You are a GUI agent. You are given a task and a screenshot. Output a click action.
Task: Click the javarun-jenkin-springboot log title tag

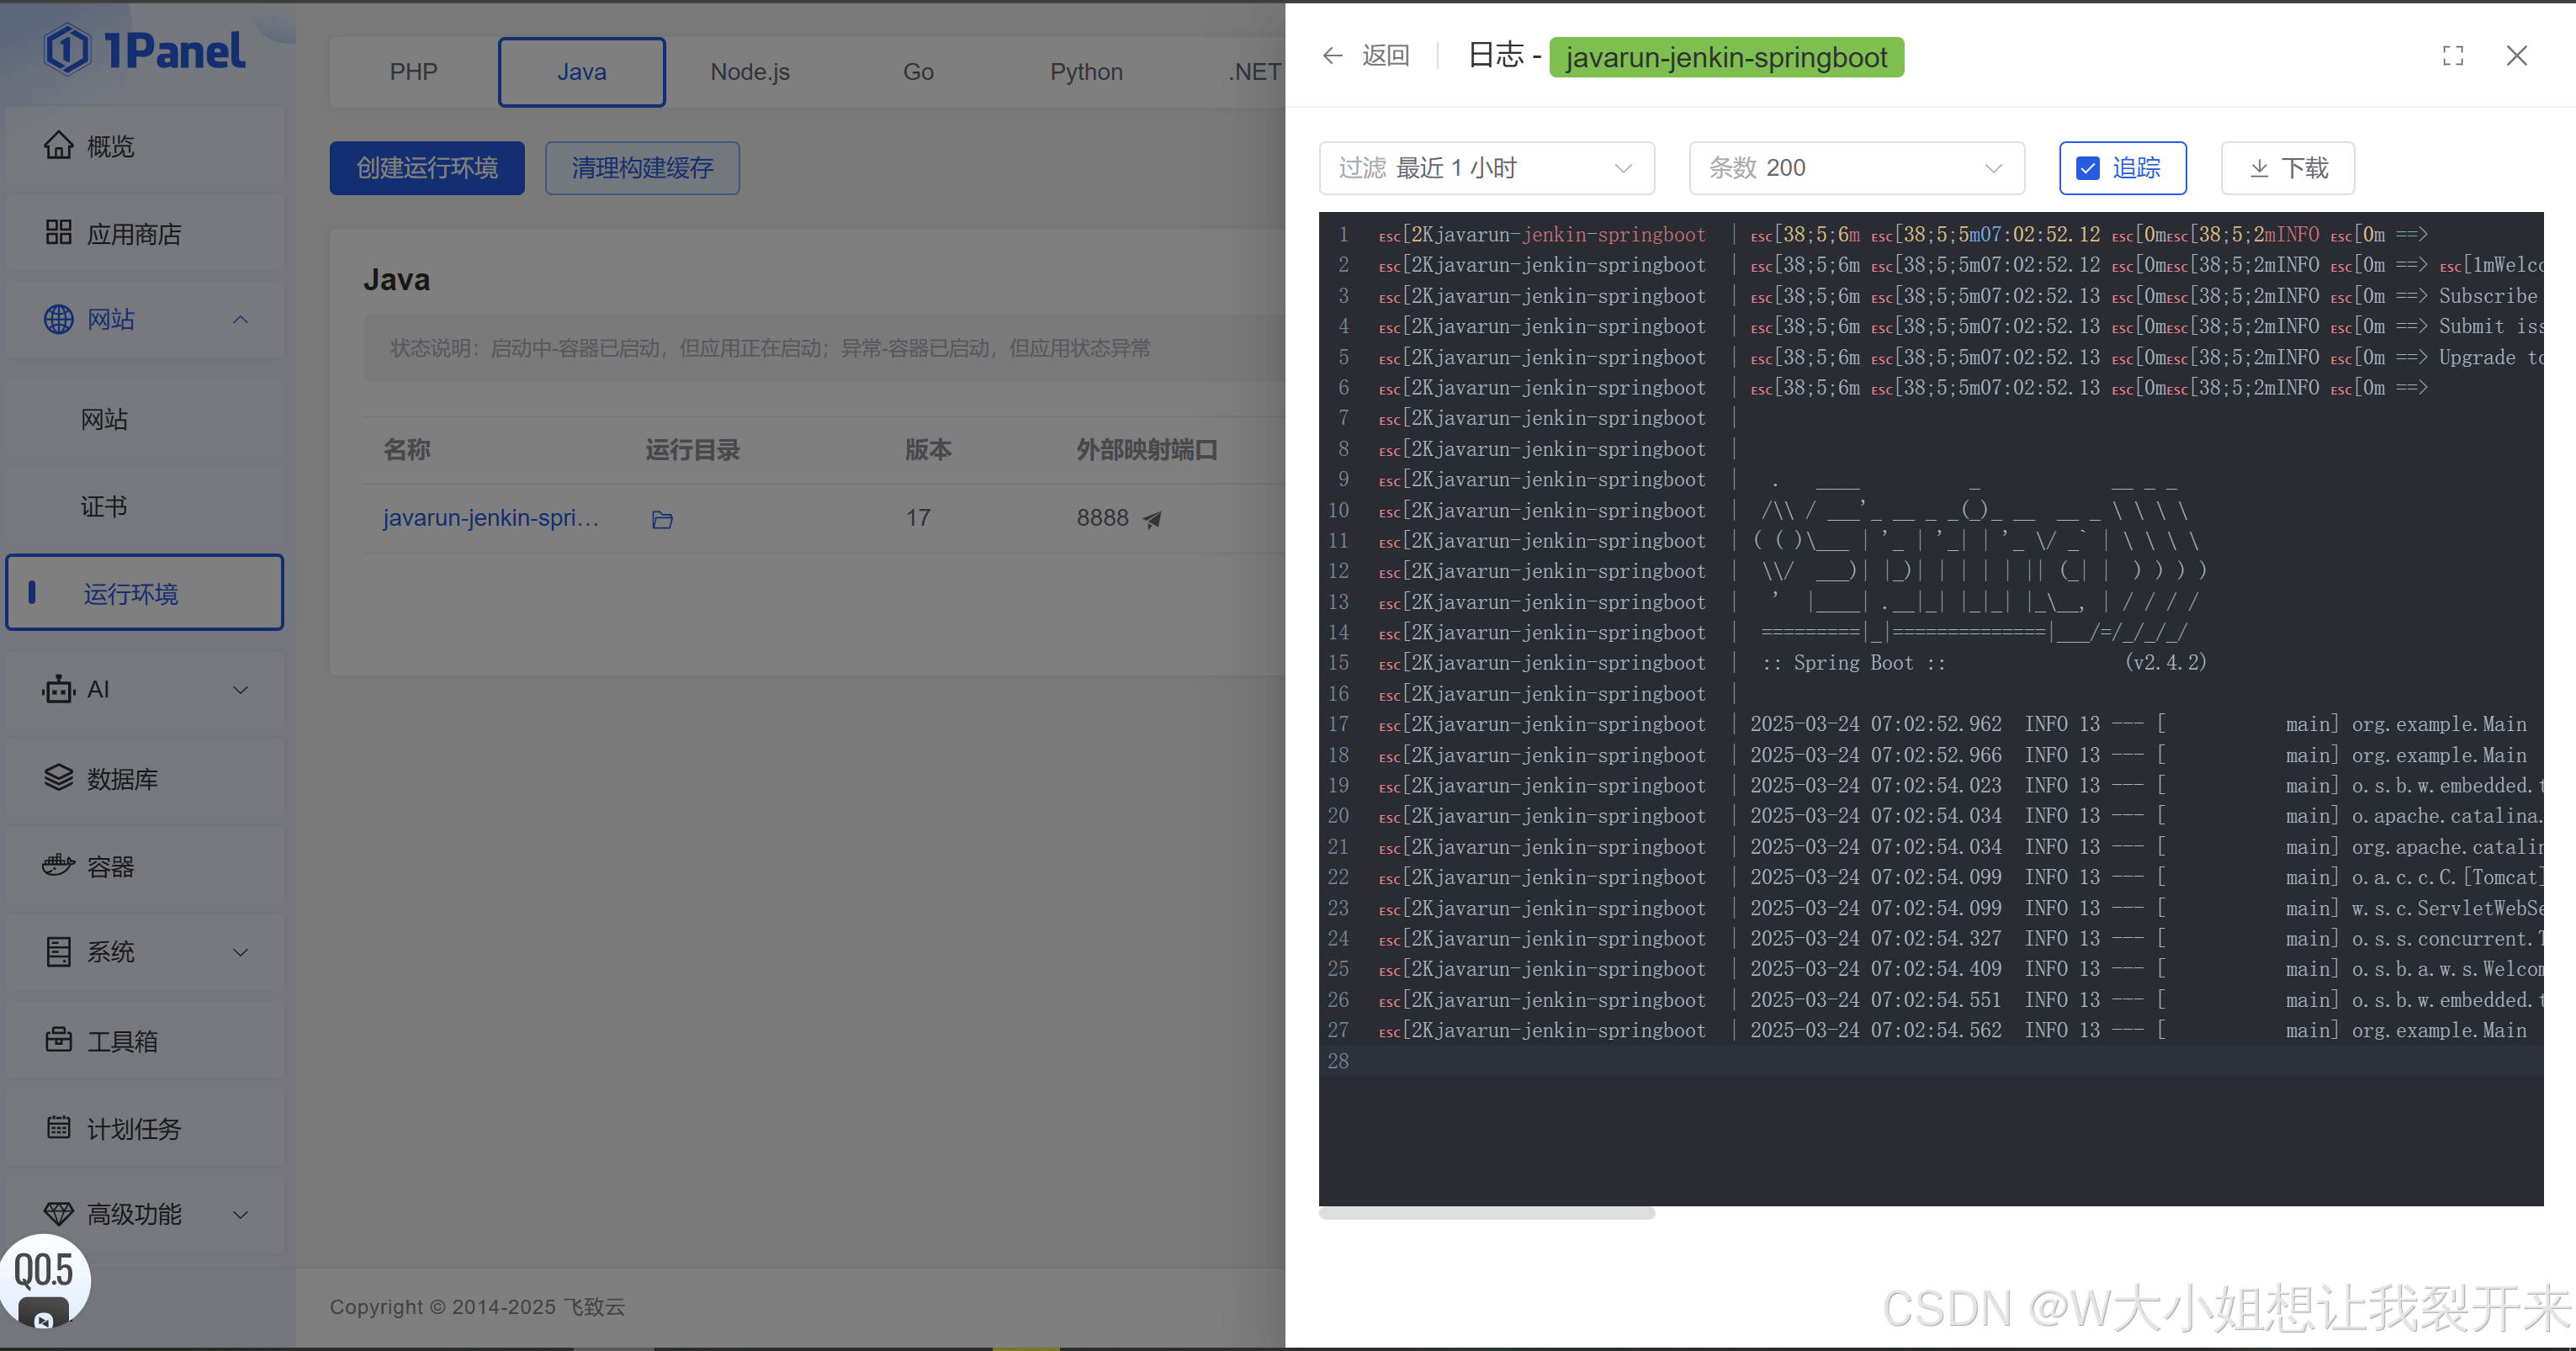1726,57
